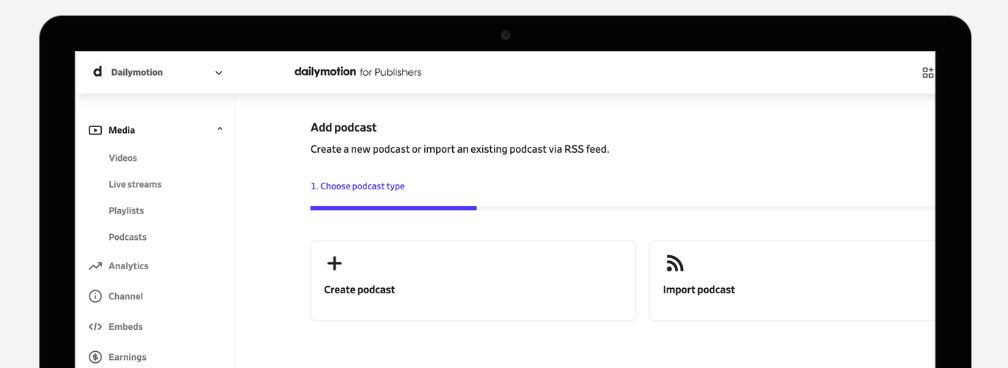Choose the Create podcast card
Screen dimensions: 1008x368
point(473,281)
